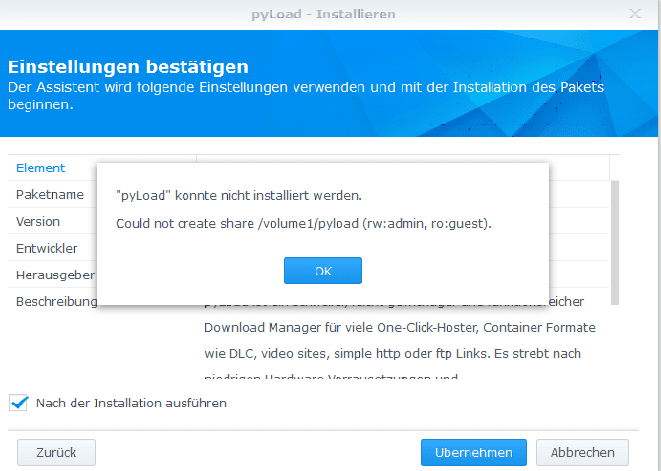Select the Entwickler row label
The image size is (661, 471).
[46, 248]
